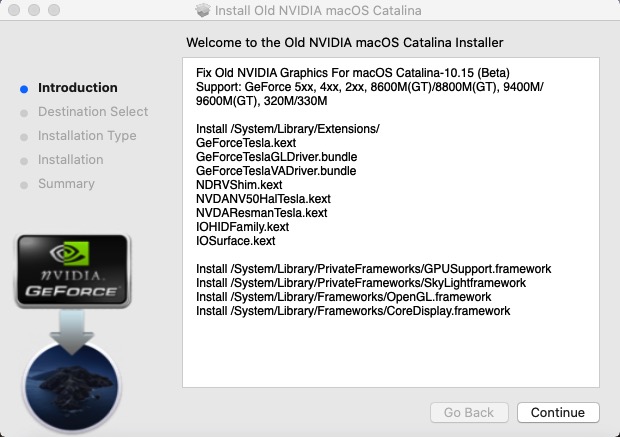Screen dimensions: 620x438
Task: Click the green zoom window button
Action: click(54, 10)
